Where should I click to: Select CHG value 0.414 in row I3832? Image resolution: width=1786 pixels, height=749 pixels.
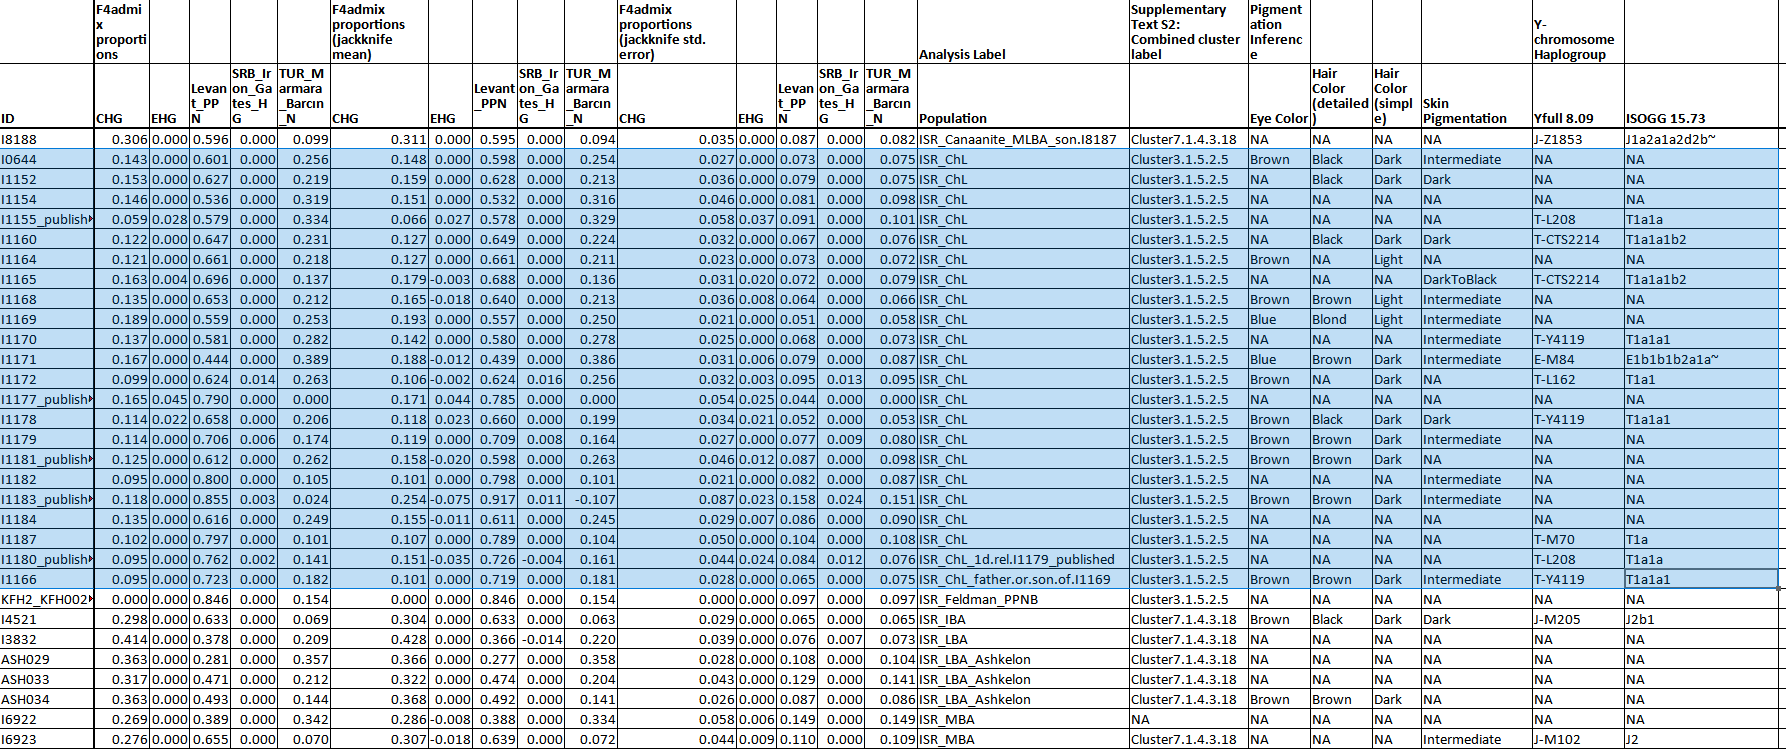(x=122, y=639)
